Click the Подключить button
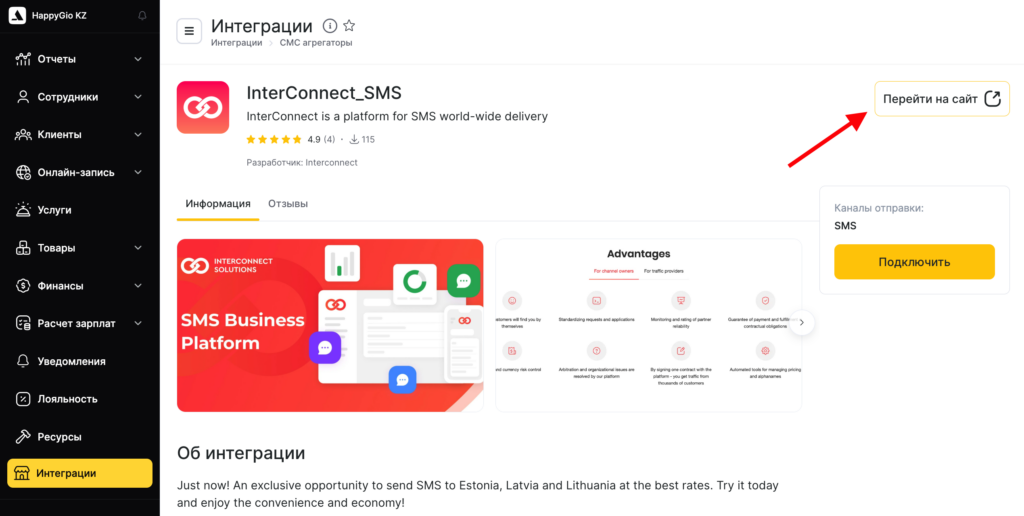The image size is (1024, 516). pos(914,262)
